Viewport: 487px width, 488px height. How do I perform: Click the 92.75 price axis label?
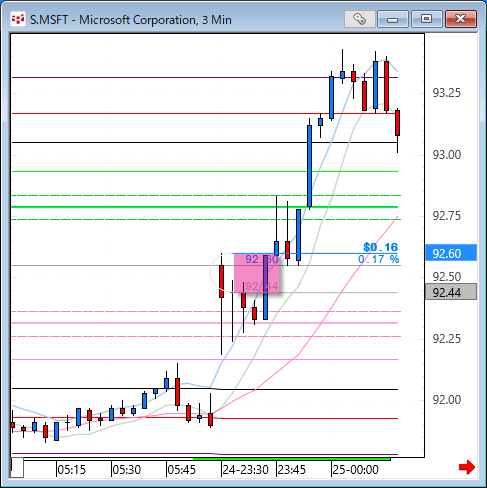coord(446,216)
